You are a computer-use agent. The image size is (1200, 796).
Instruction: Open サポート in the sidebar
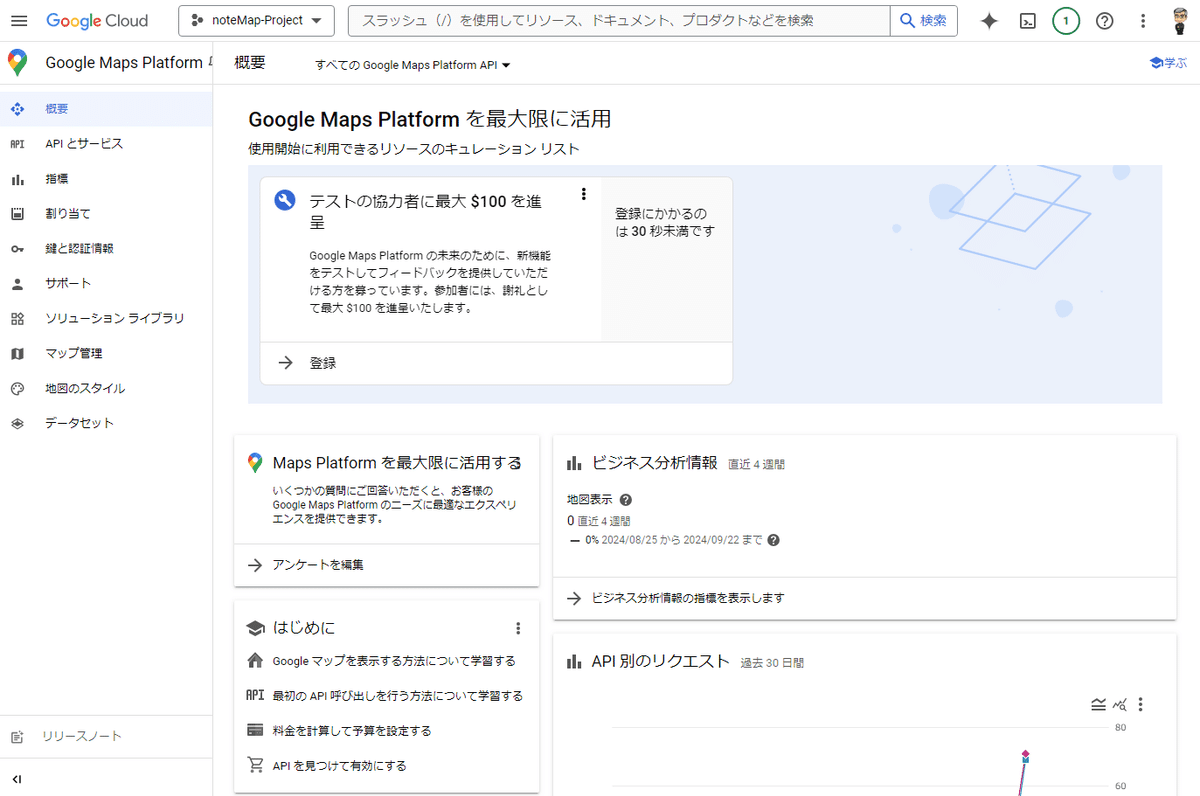pyautogui.click(x=106, y=283)
